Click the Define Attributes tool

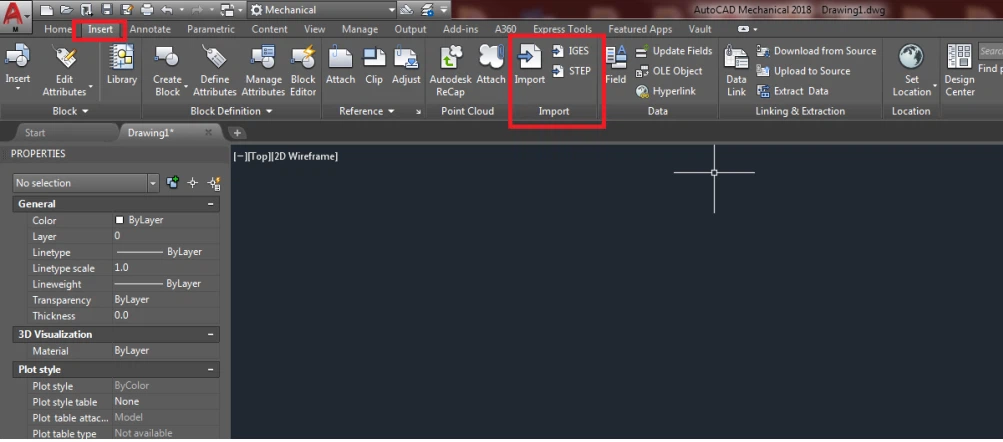[215, 70]
